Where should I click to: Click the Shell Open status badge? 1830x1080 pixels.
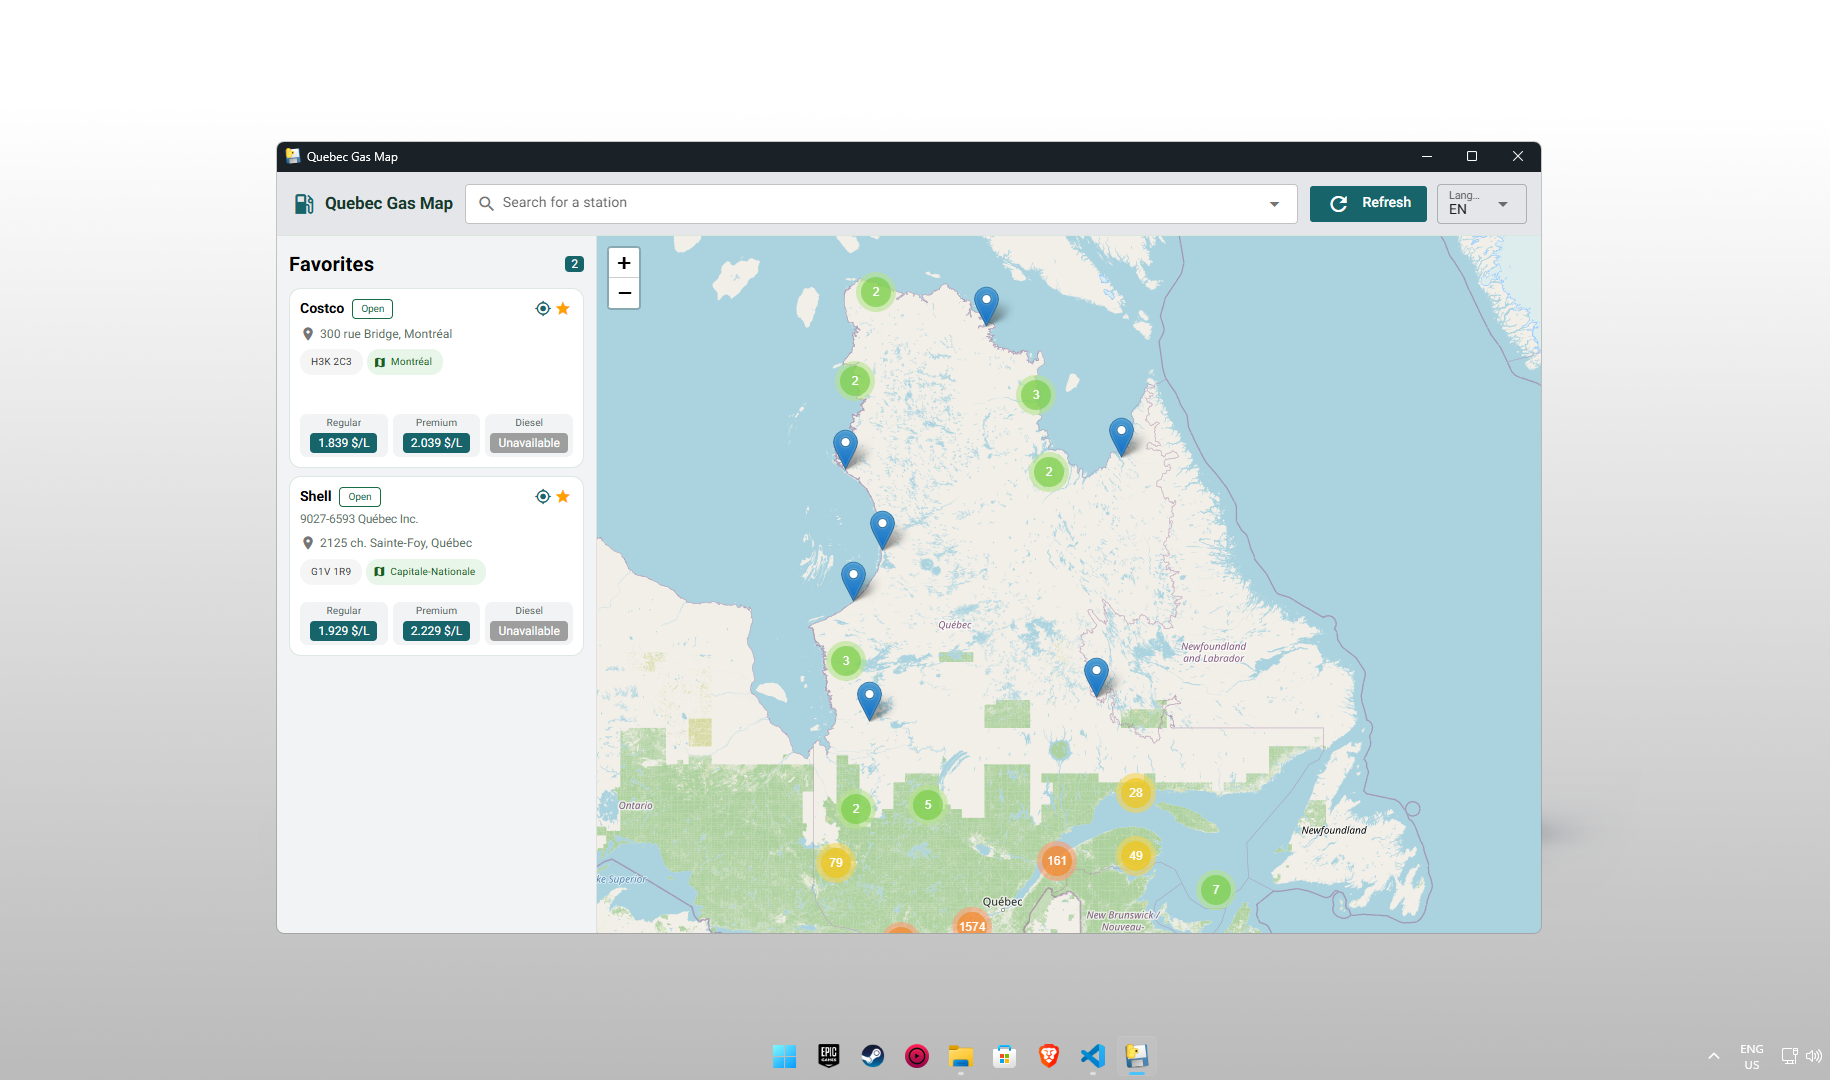pyautogui.click(x=360, y=497)
